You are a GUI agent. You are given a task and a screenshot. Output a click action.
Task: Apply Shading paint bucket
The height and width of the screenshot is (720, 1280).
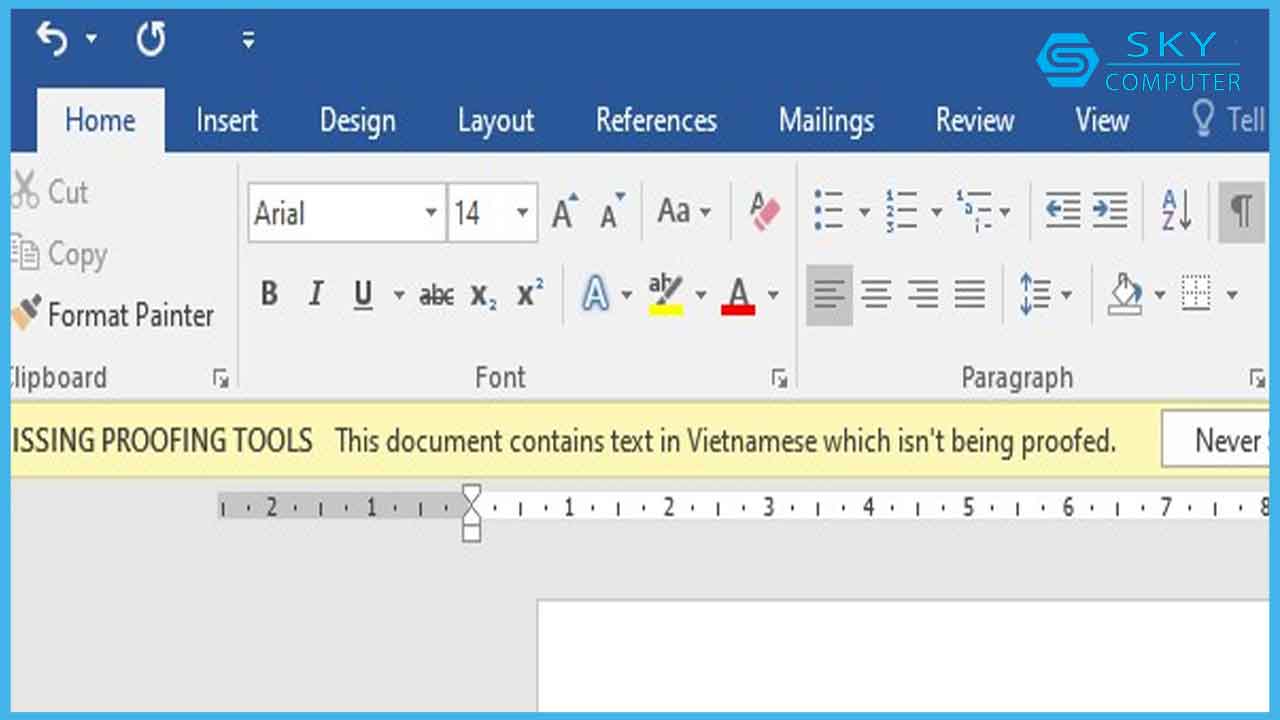pos(1126,295)
